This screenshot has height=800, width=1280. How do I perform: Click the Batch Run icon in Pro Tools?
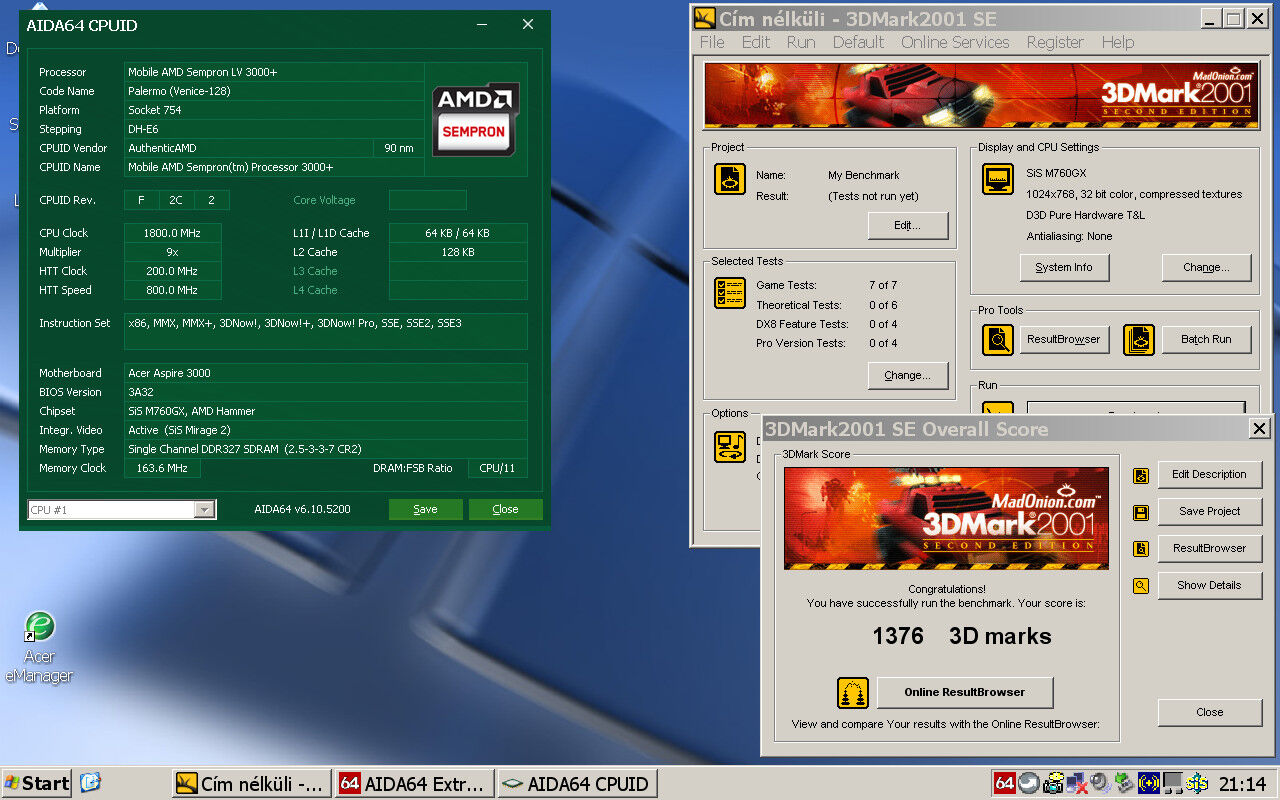1138,340
